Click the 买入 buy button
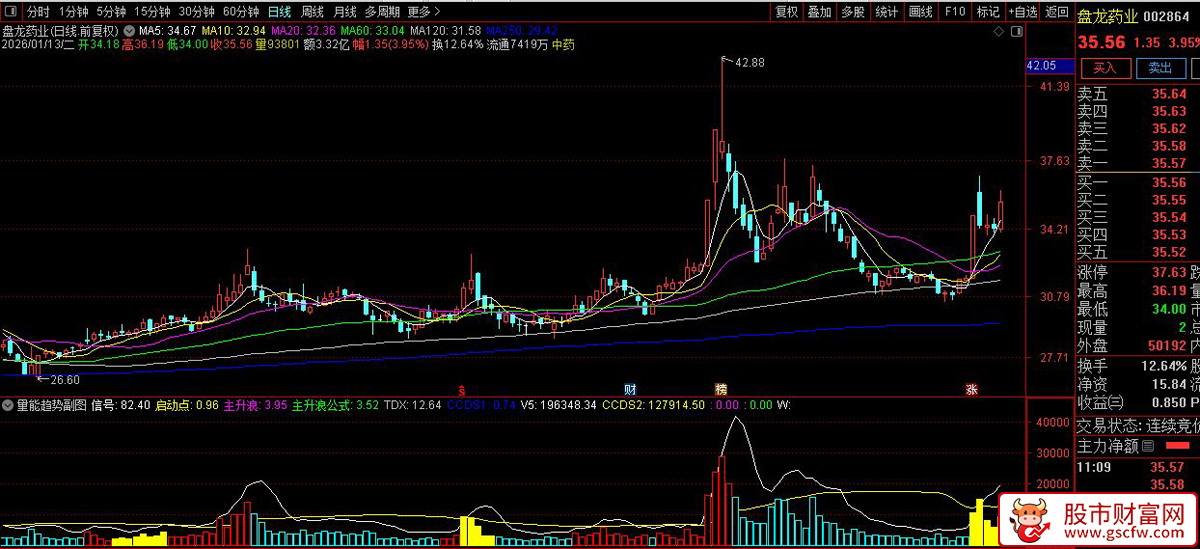This screenshot has width=1200, height=549. point(1104,68)
